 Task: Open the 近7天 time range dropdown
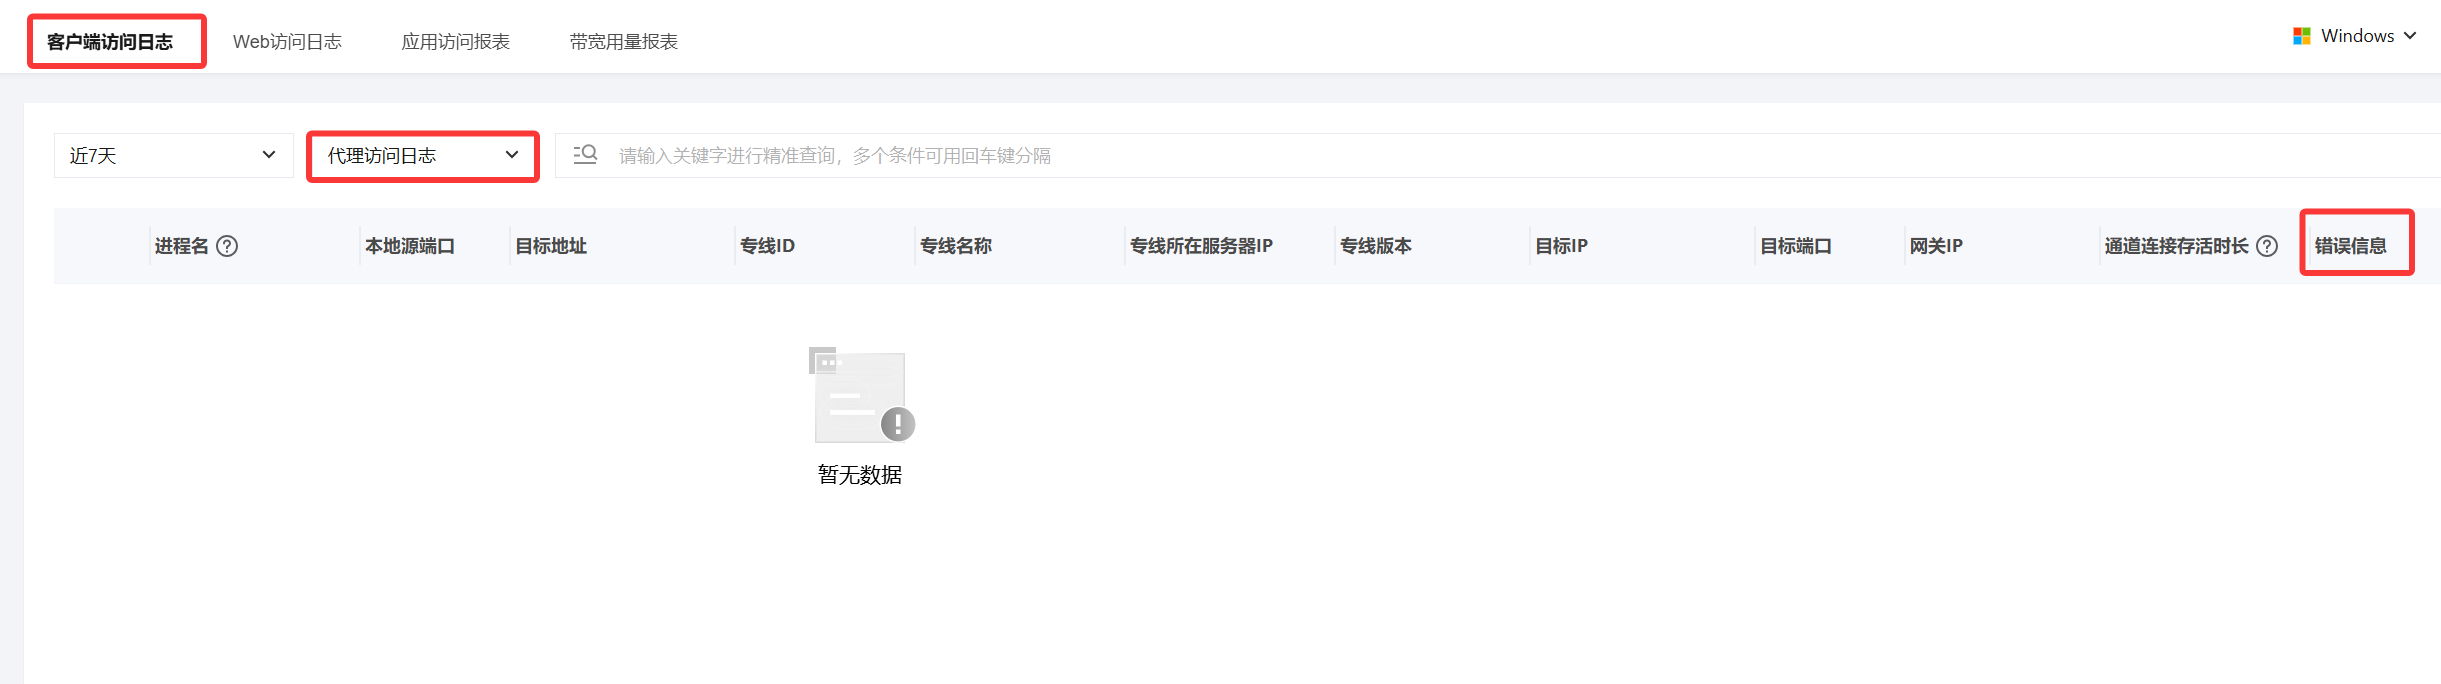coord(174,155)
